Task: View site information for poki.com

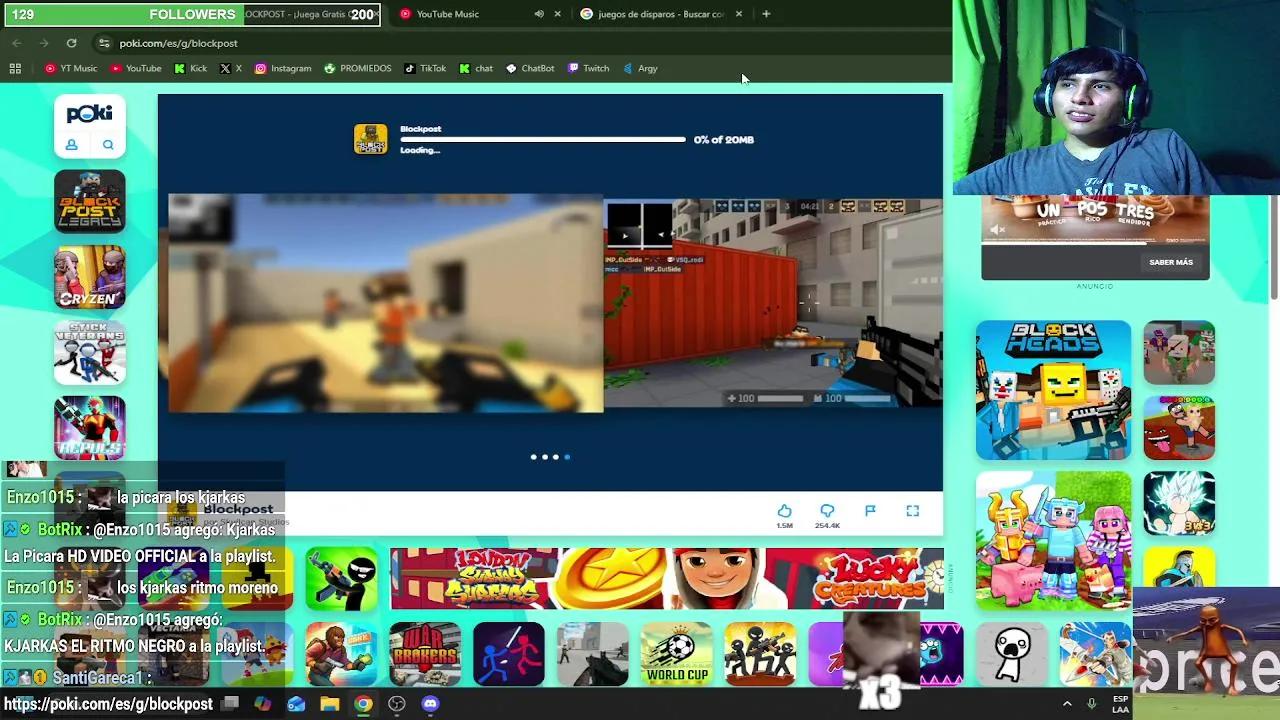Action: tap(104, 43)
